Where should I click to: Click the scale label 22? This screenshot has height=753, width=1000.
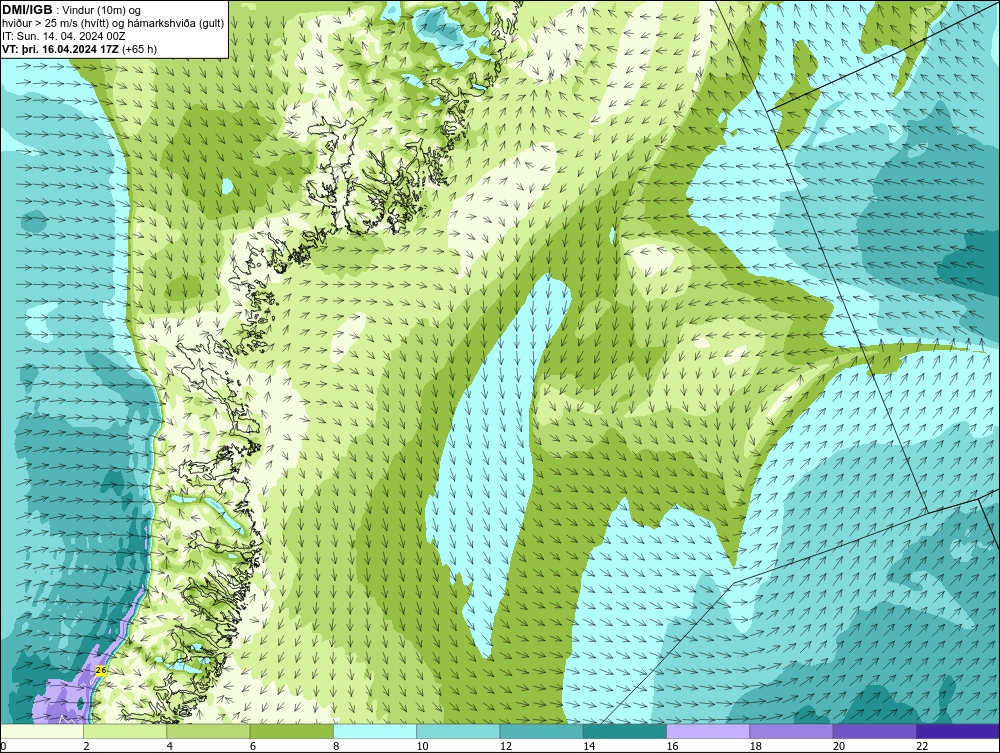(922, 747)
